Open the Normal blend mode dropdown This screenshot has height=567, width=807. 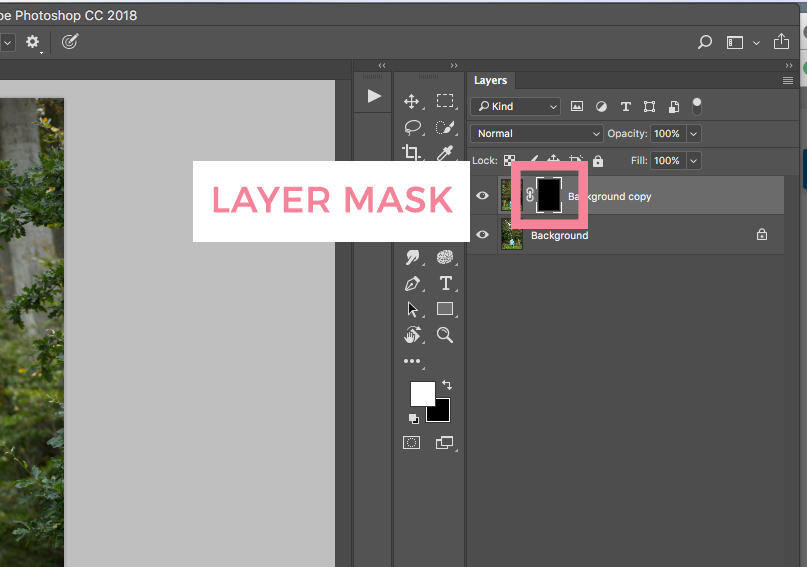click(537, 133)
